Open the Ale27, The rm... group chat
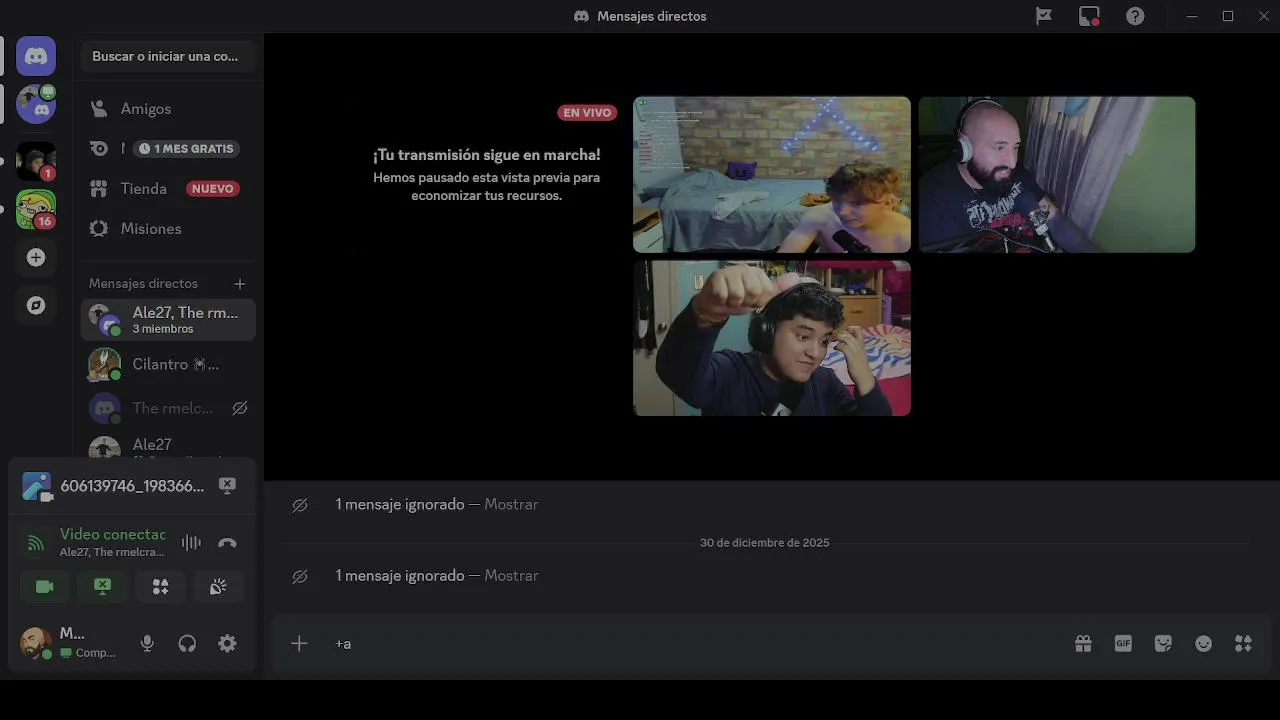1280x720 pixels. 168,320
